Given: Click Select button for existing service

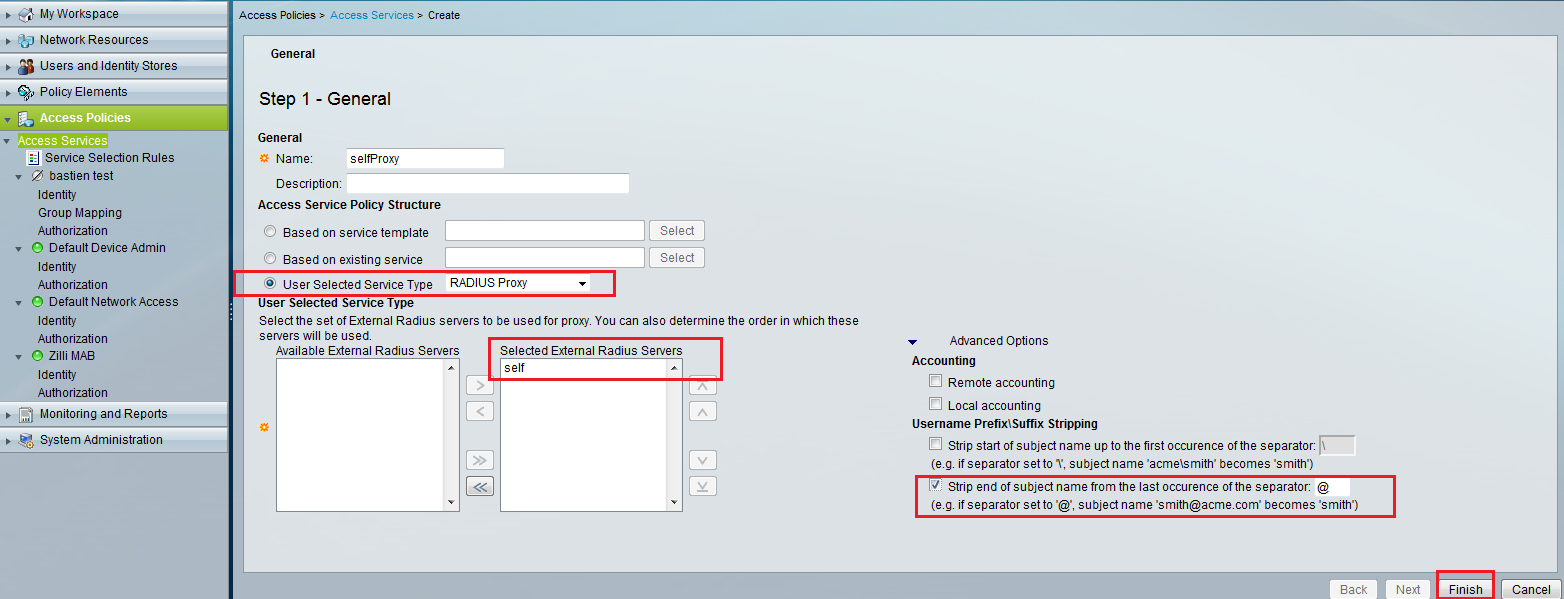Looking at the screenshot, I should (x=677, y=258).
